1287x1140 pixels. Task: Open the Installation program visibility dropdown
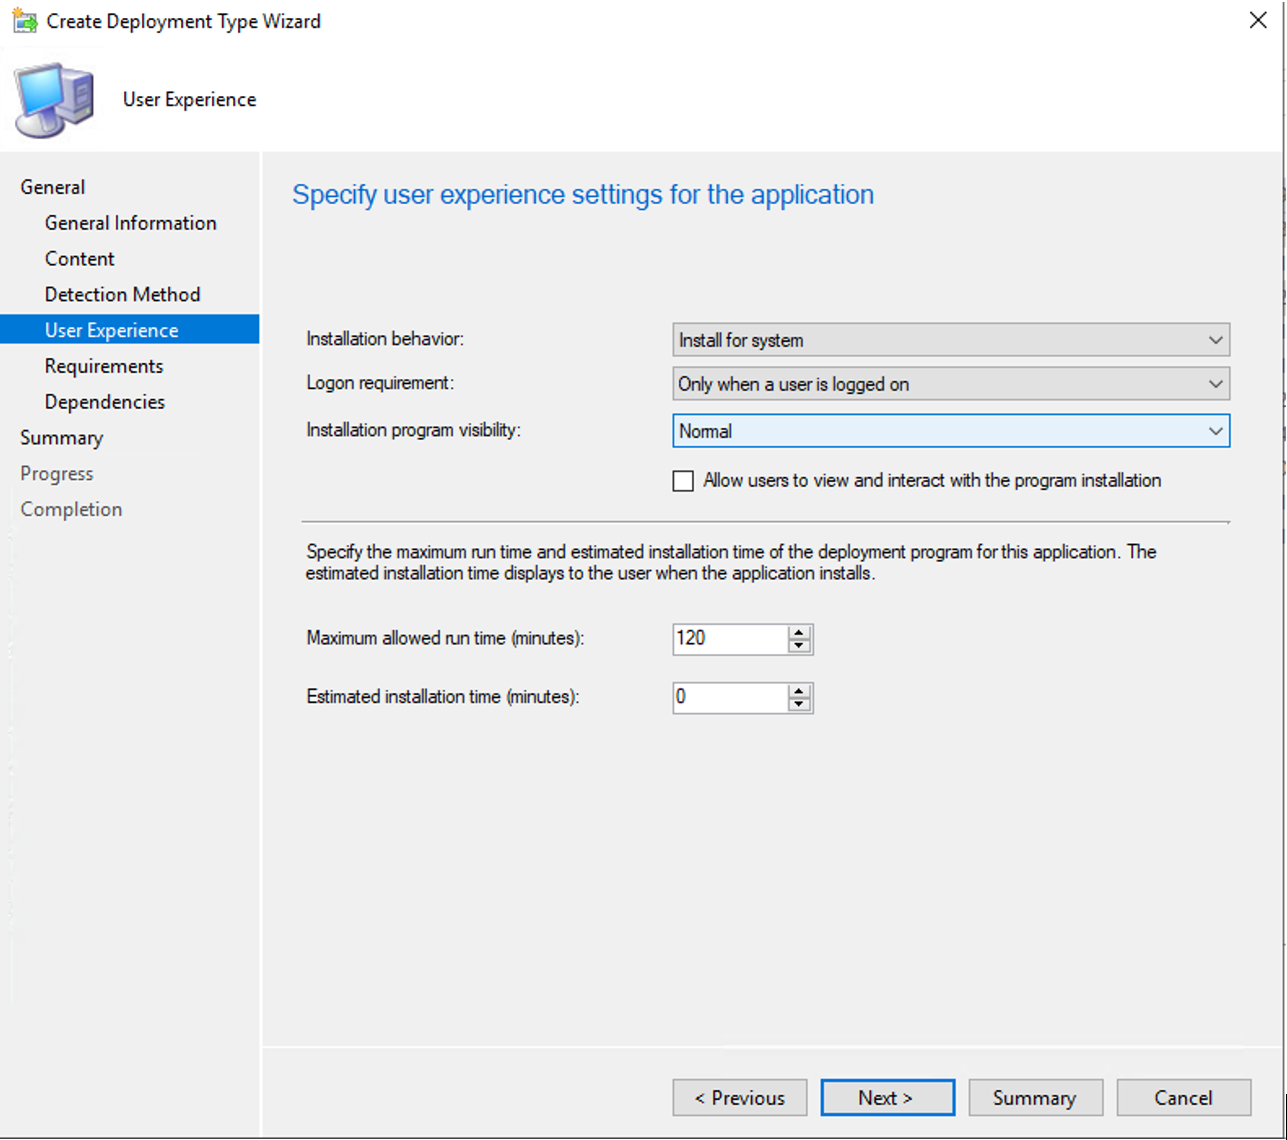(951, 431)
